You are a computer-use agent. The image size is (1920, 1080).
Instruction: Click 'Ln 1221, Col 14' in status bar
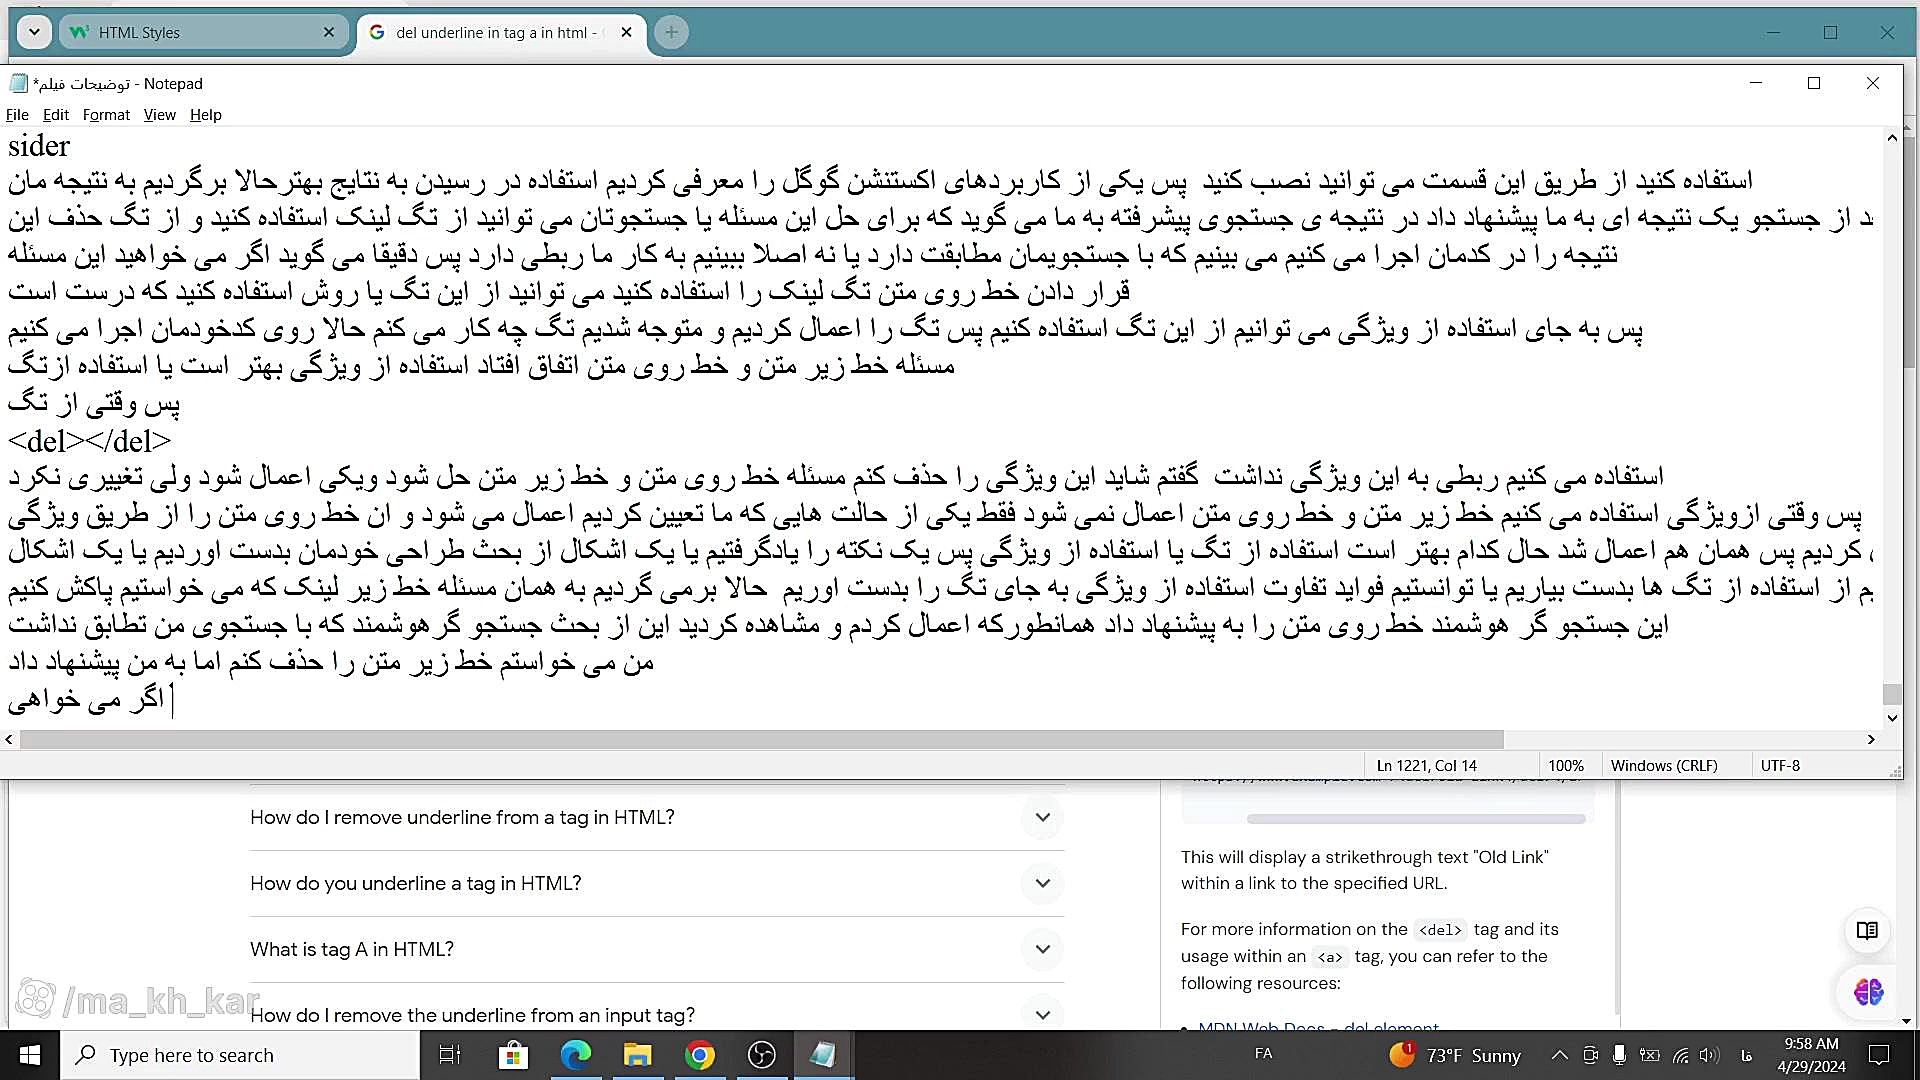pos(1426,766)
